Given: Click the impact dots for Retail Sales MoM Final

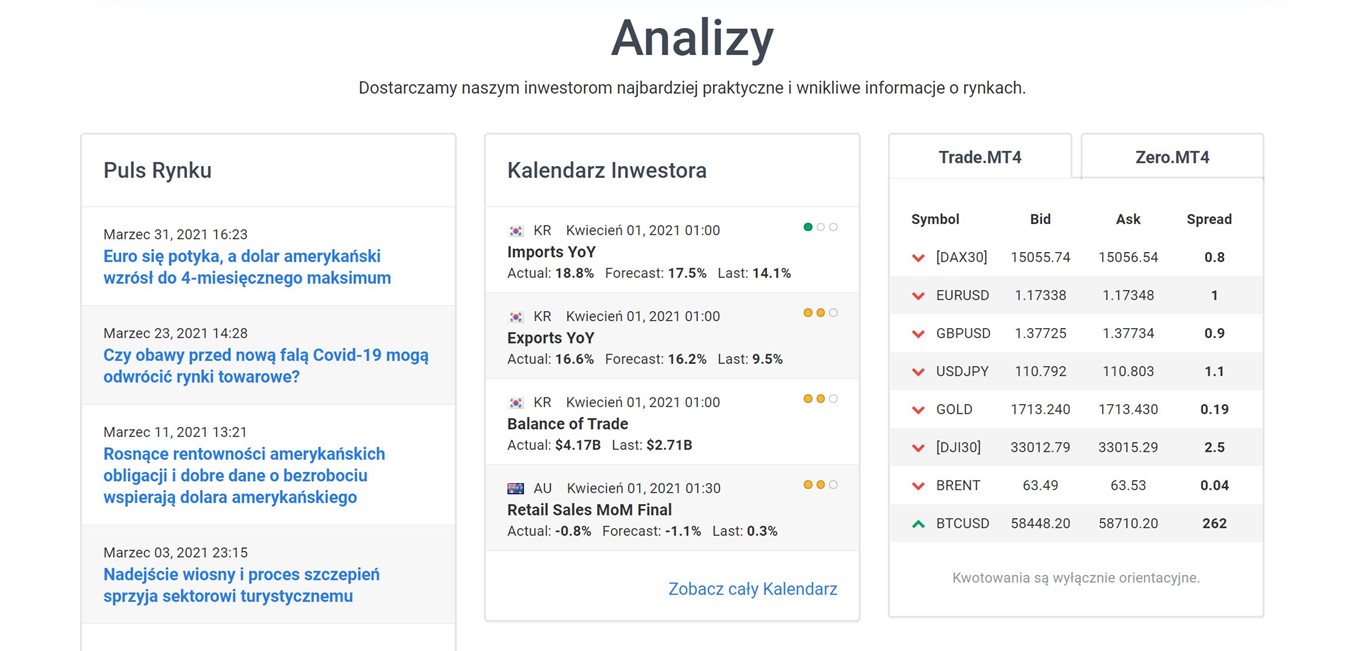Looking at the screenshot, I should point(820,485).
